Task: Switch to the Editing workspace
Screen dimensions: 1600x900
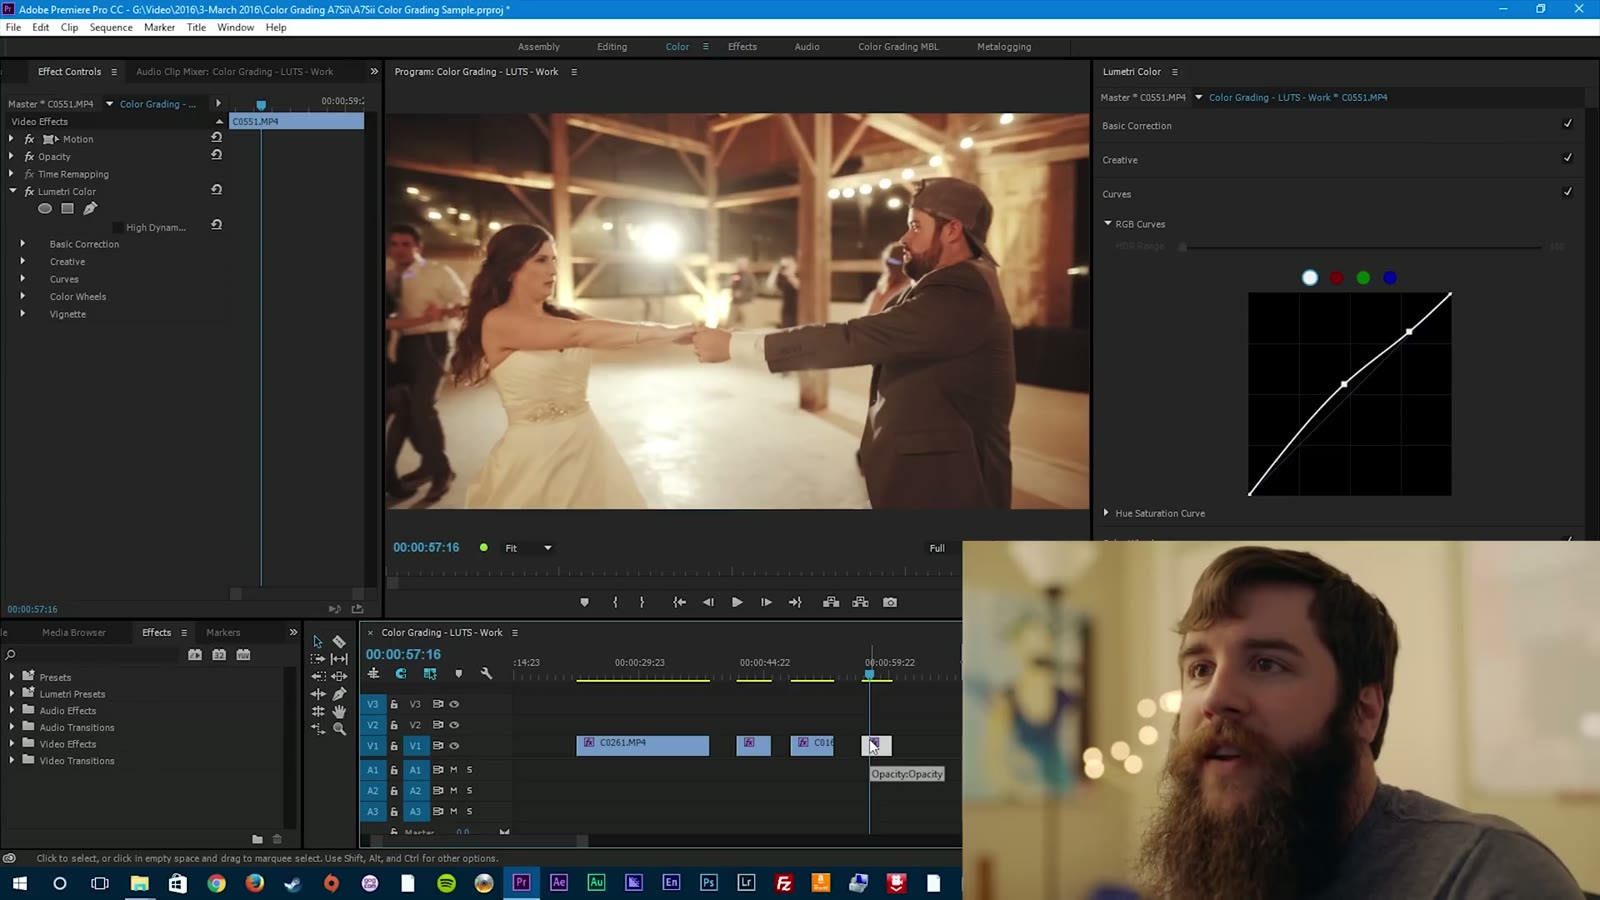Action: coord(612,47)
